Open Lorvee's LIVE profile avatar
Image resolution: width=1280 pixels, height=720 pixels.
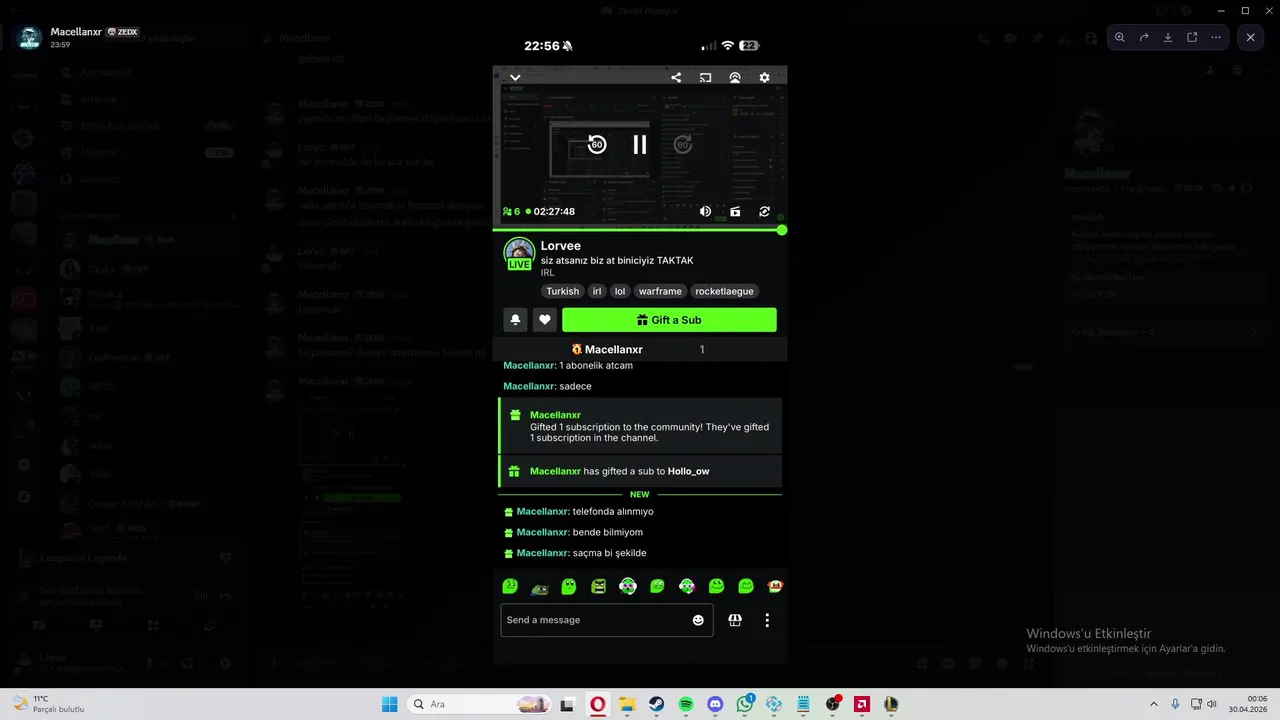pyautogui.click(x=519, y=254)
